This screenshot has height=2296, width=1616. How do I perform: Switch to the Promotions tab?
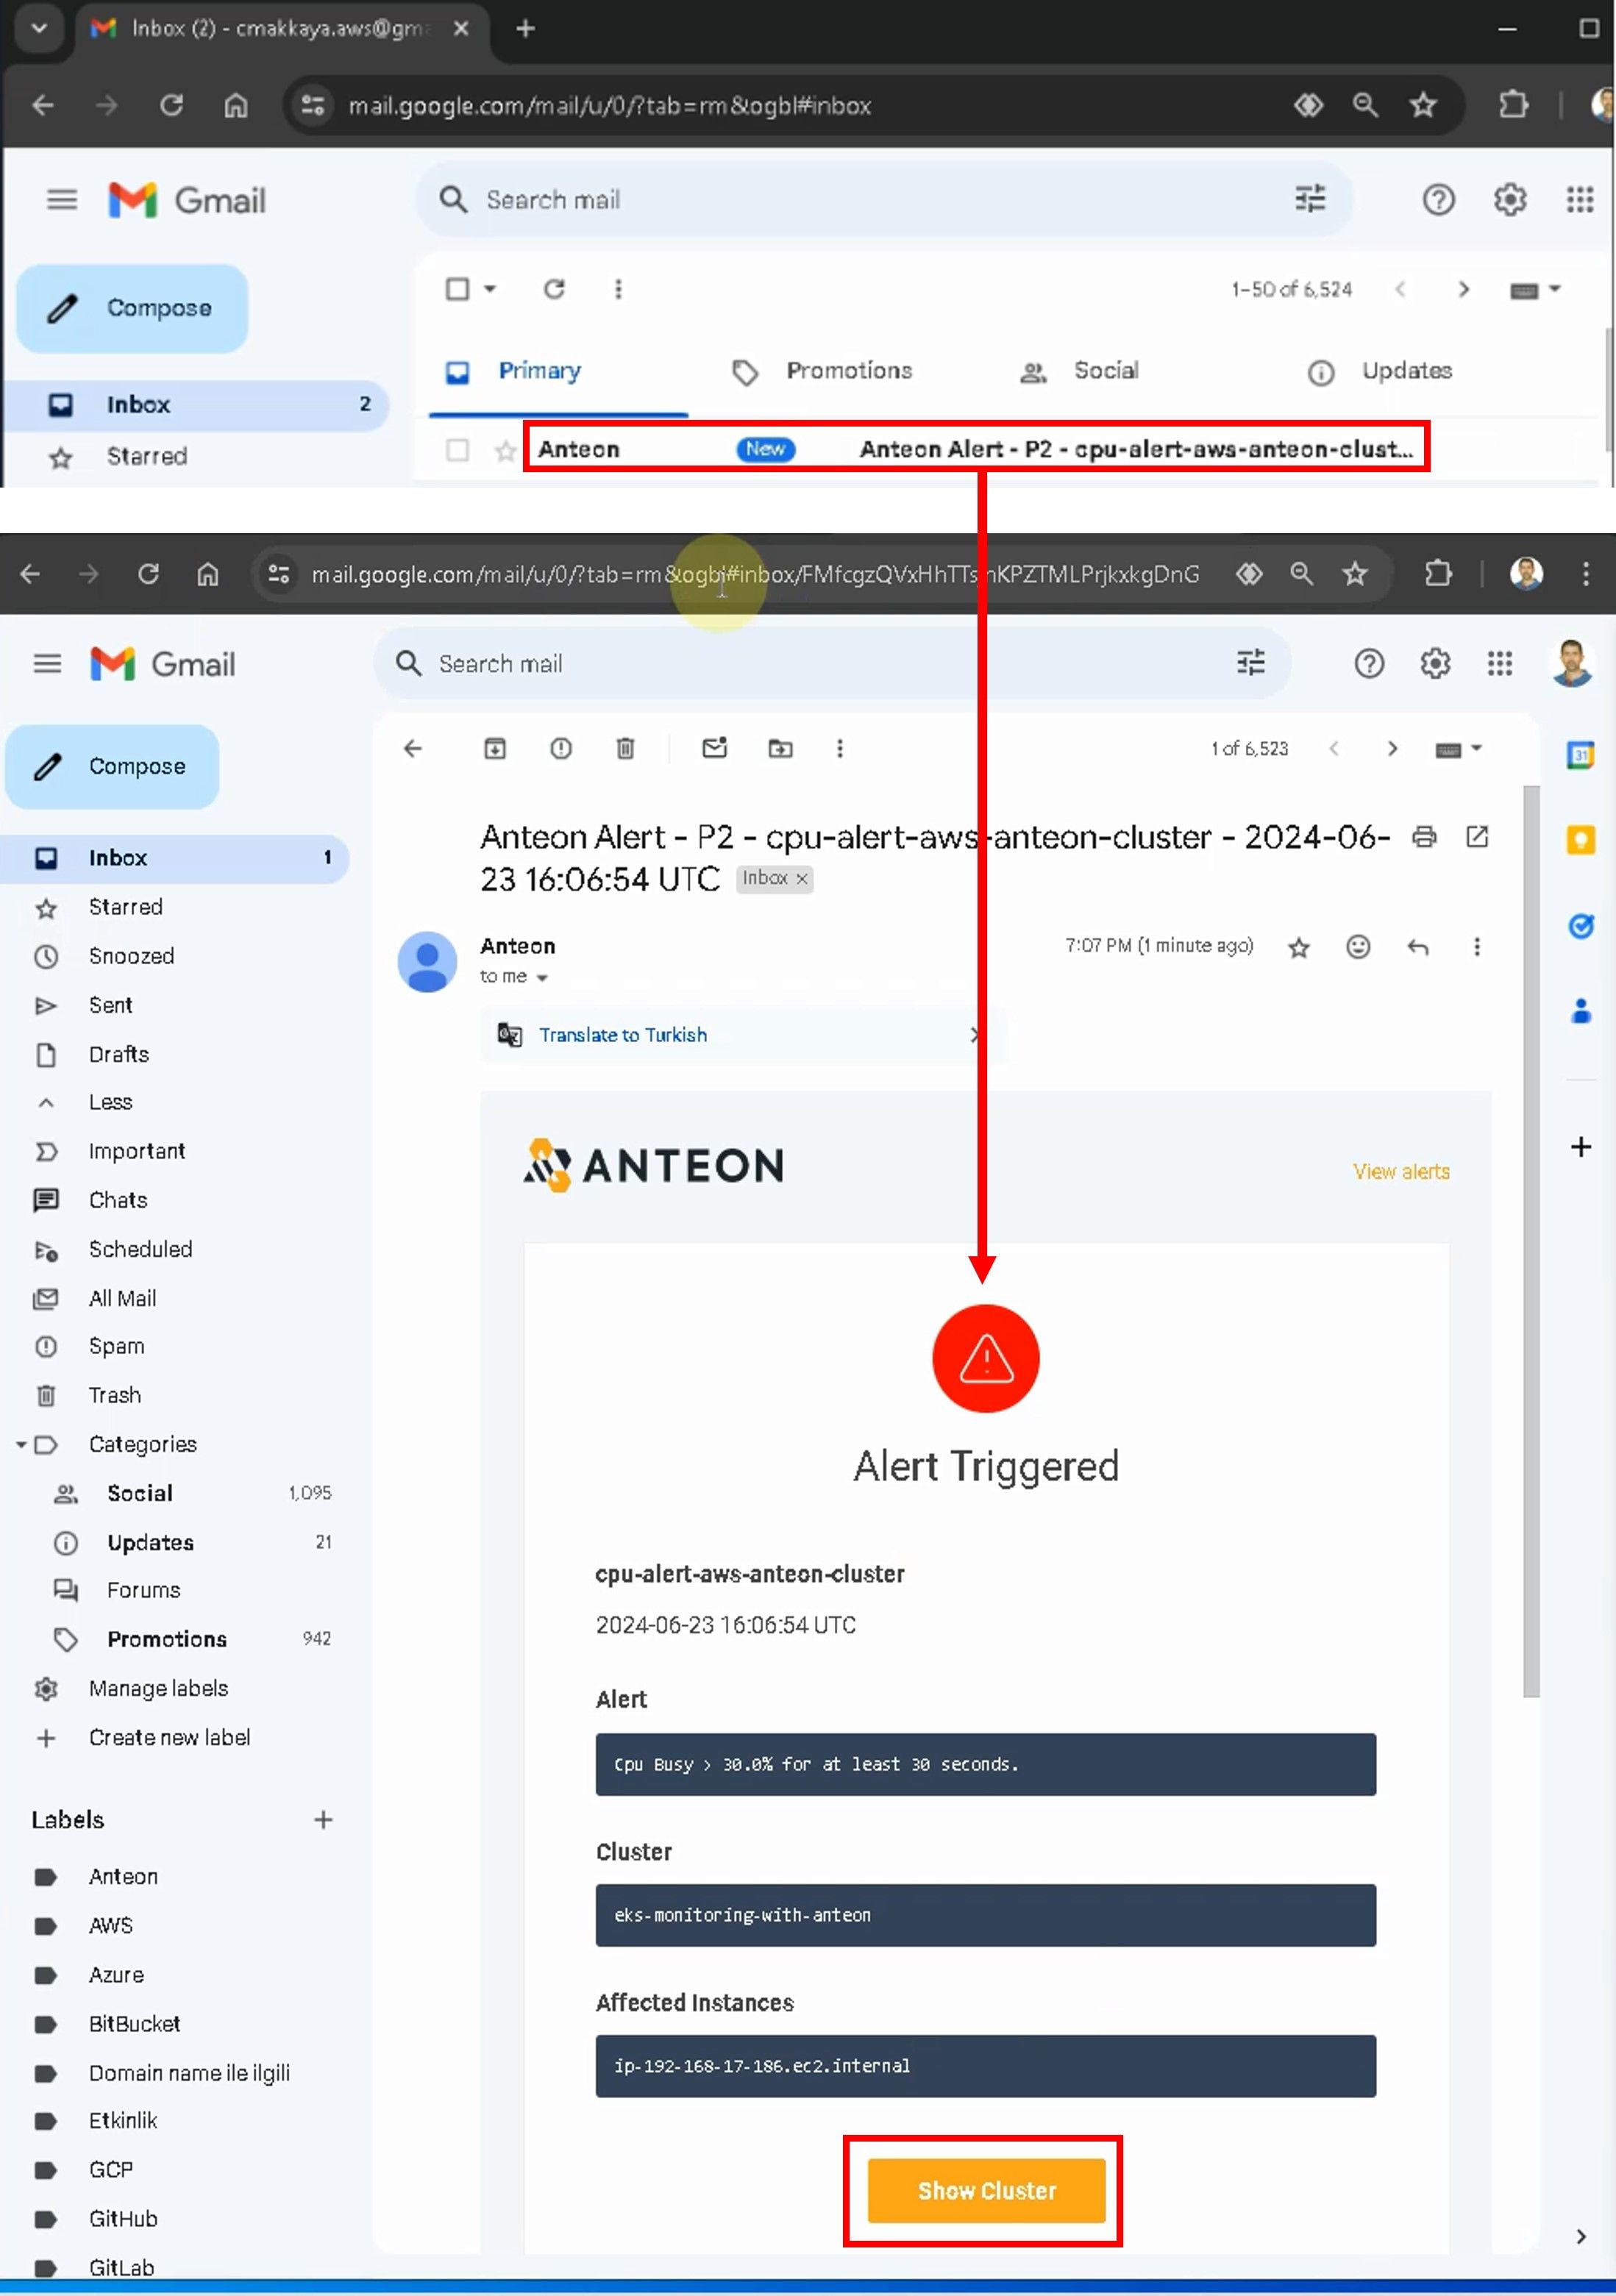pos(848,371)
